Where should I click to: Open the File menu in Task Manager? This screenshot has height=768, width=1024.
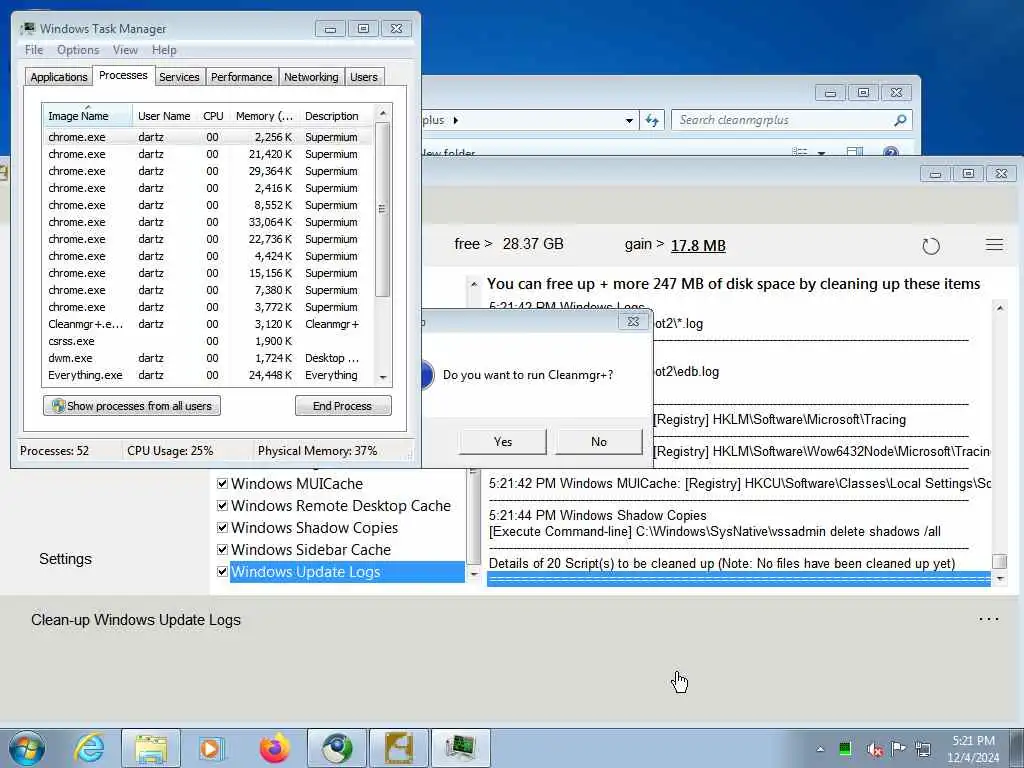click(34, 50)
